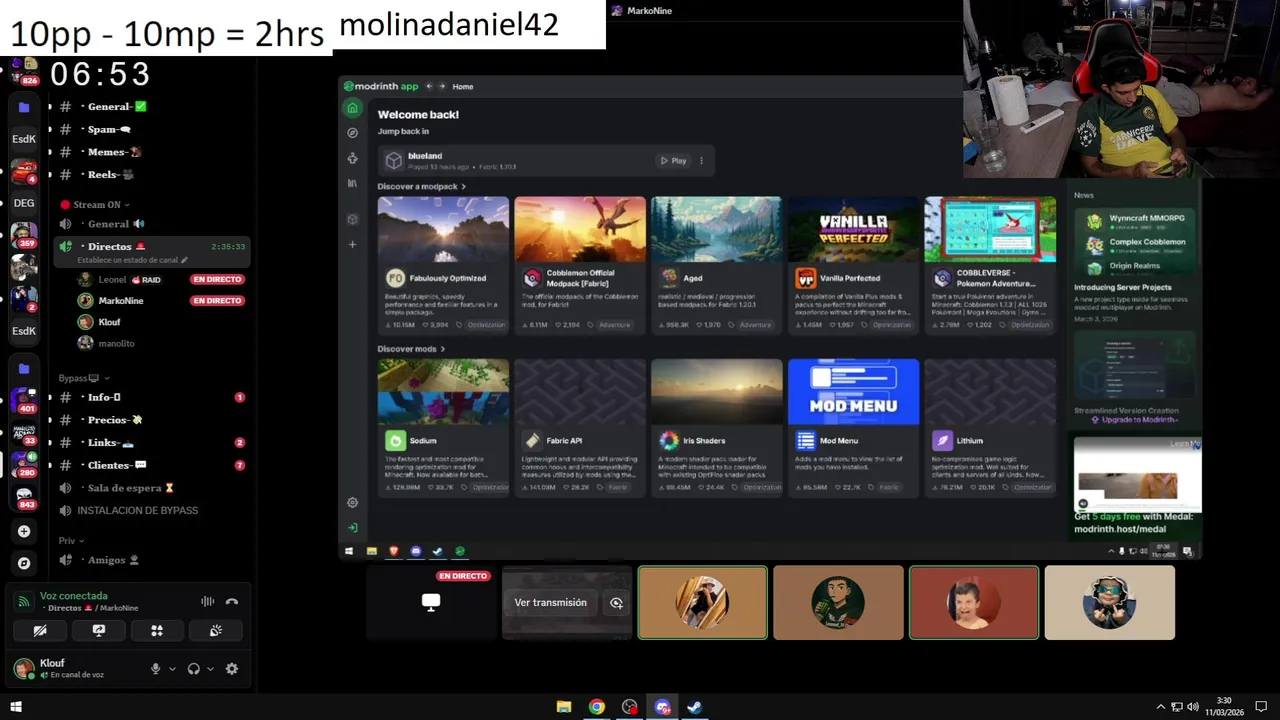Open Discord user settings gear
The image size is (1280, 720).
click(x=232, y=669)
